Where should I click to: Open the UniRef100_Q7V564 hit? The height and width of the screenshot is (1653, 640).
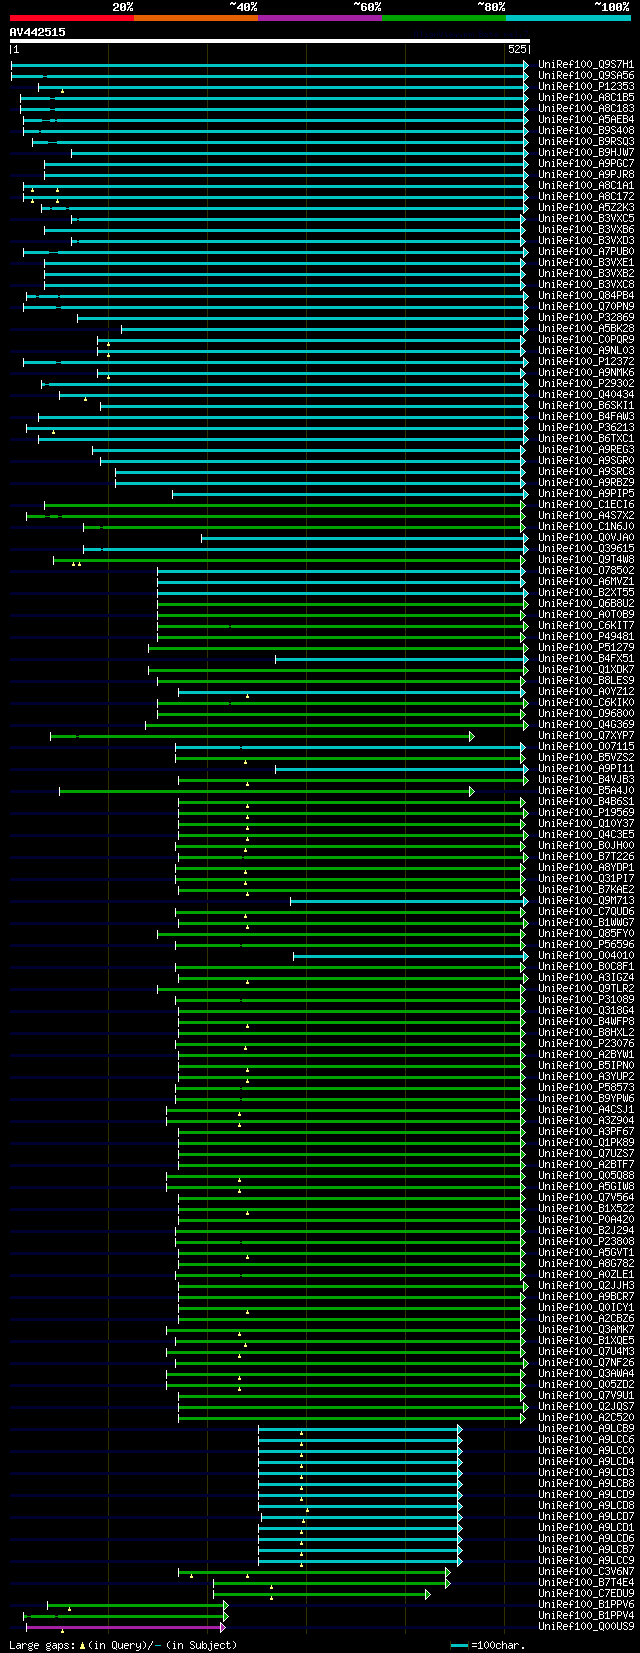coord(586,1198)
